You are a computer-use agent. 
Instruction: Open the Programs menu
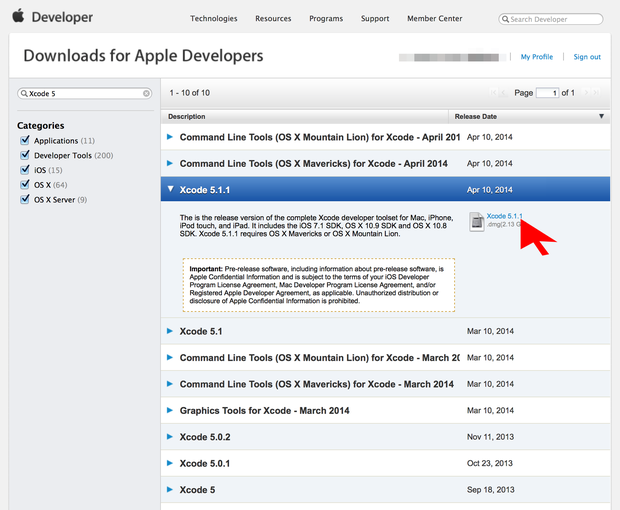tap(326, 19)
